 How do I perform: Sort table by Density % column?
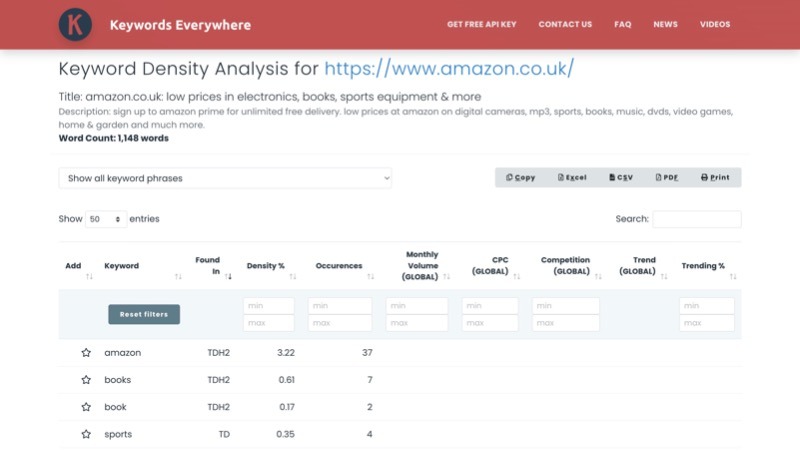[x=292, y=276]
